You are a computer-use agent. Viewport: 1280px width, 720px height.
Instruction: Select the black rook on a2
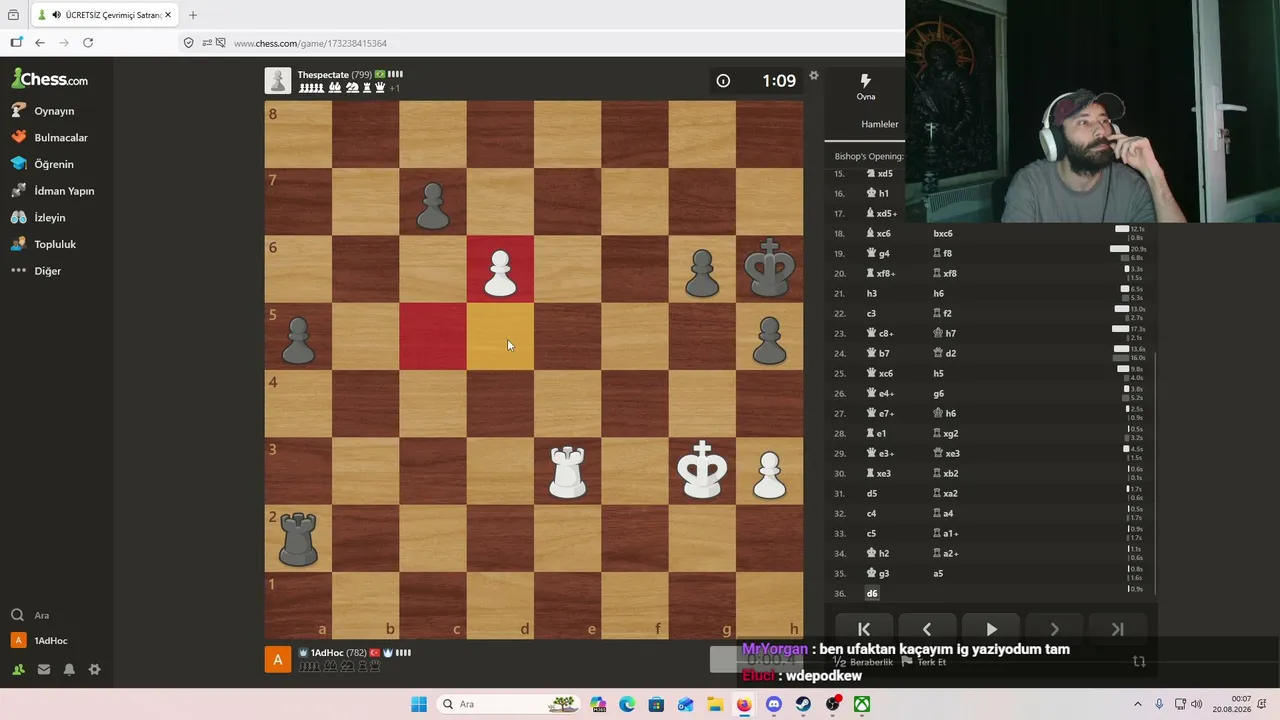(298, 539)
